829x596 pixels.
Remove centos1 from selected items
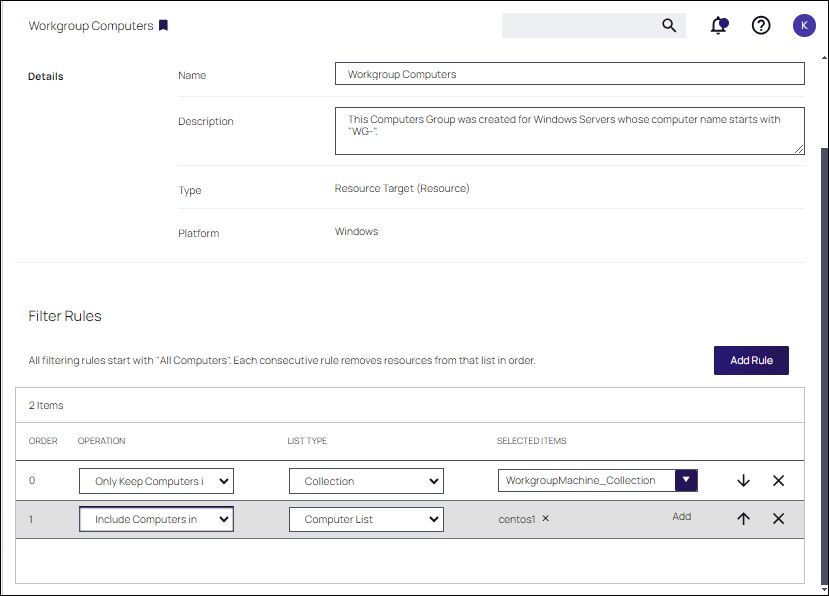tap(545, 519)
